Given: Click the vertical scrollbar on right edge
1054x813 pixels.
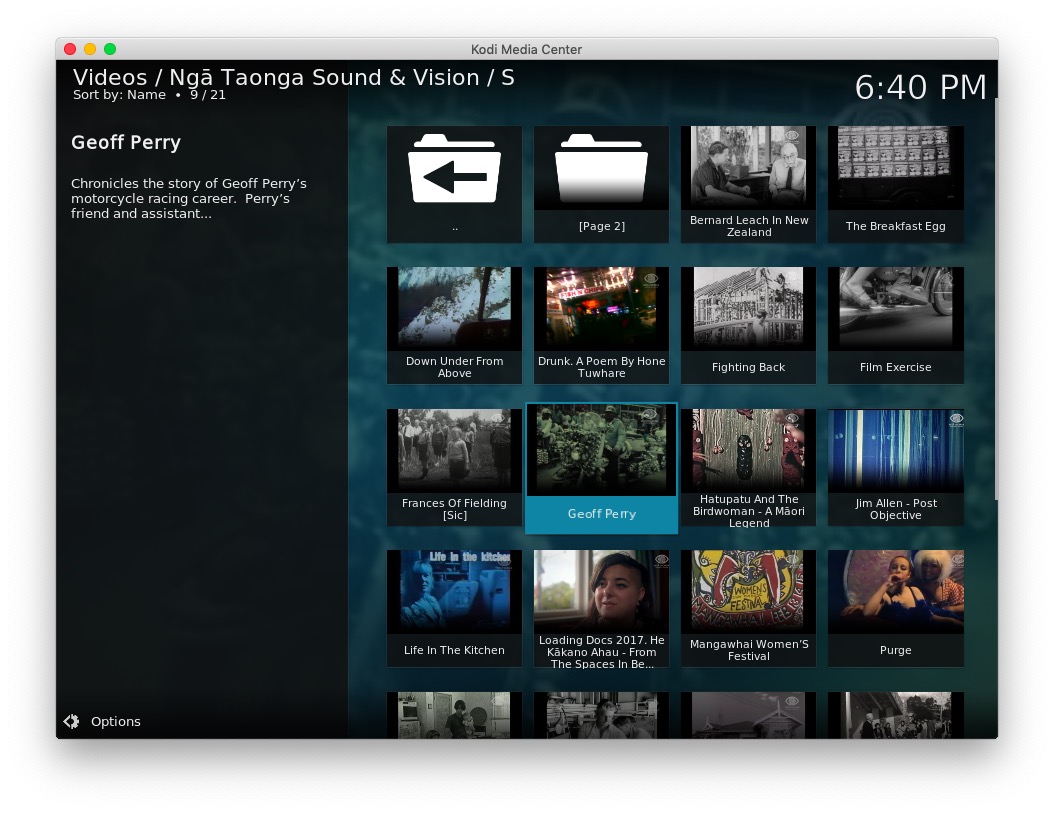Looking at the screenshot, I should point(995,300).
